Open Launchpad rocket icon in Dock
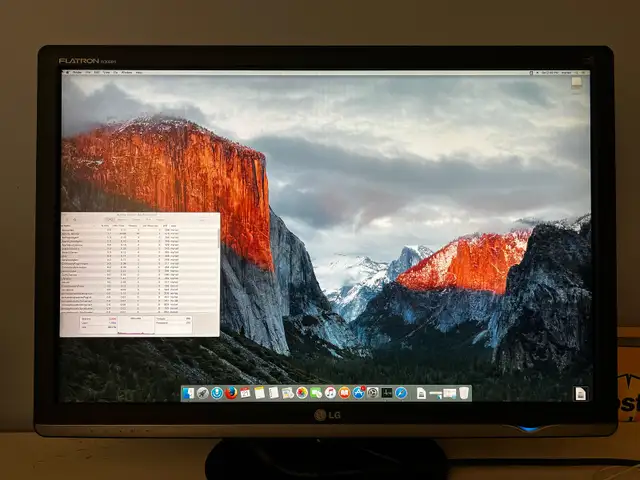Image resolution: width=640 pixels, height=480 pixels. (203, 393)
